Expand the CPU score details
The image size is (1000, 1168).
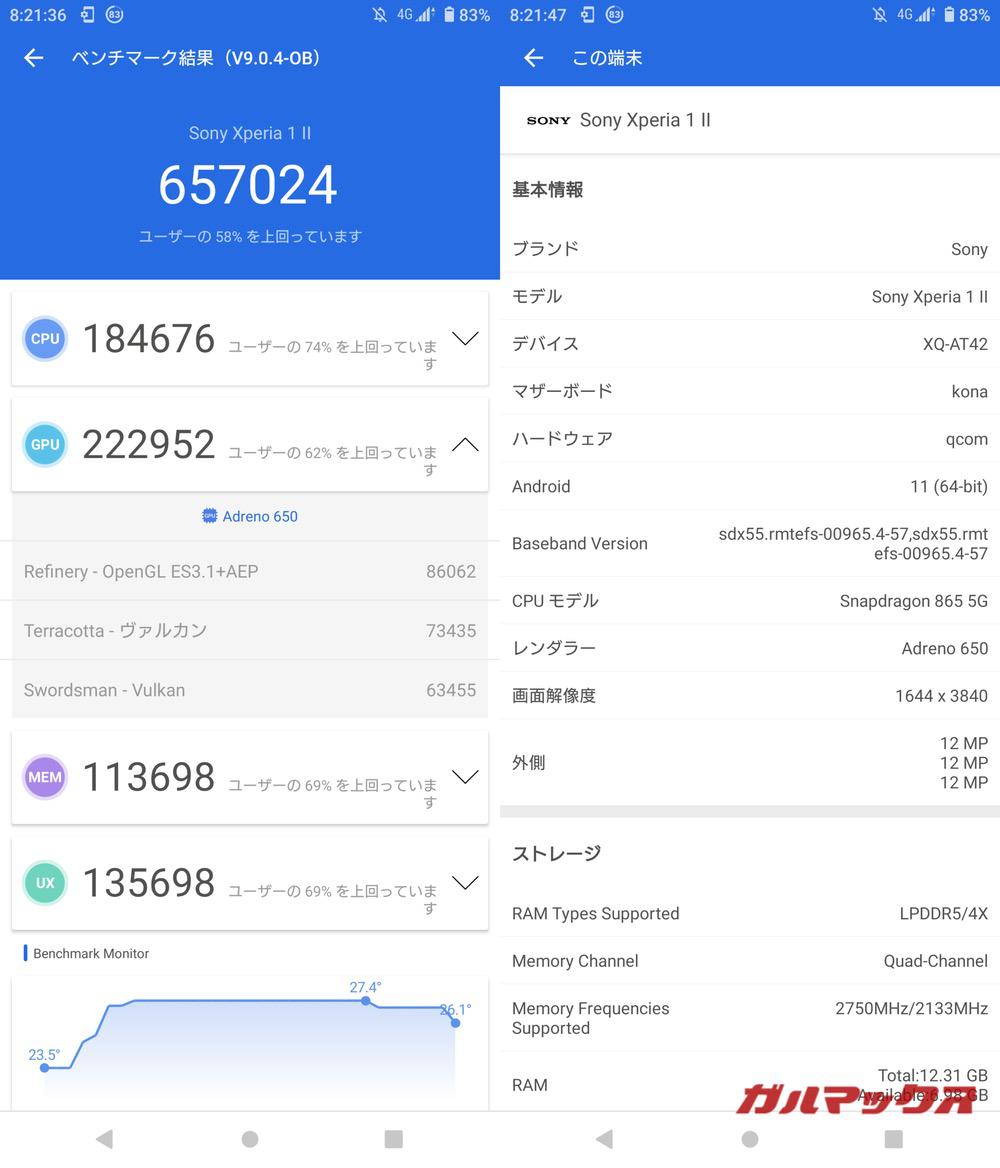(464, 339)
